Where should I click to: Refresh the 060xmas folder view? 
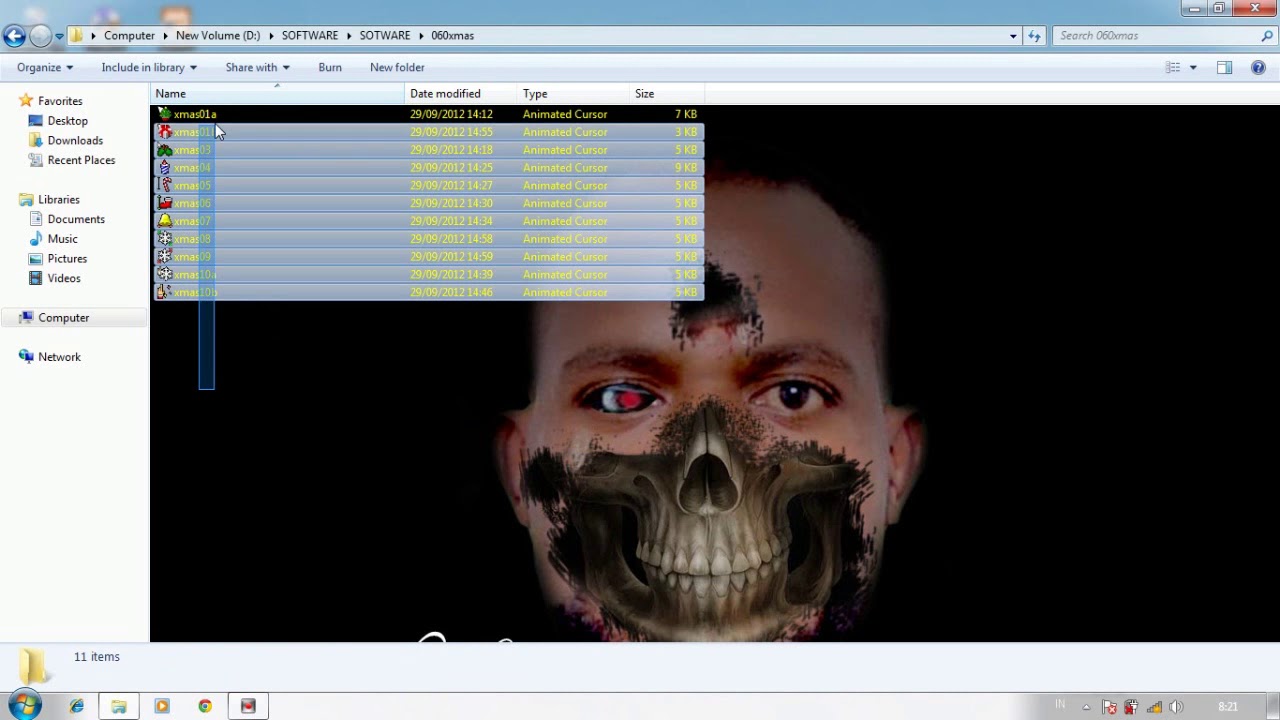[1034, 36]
